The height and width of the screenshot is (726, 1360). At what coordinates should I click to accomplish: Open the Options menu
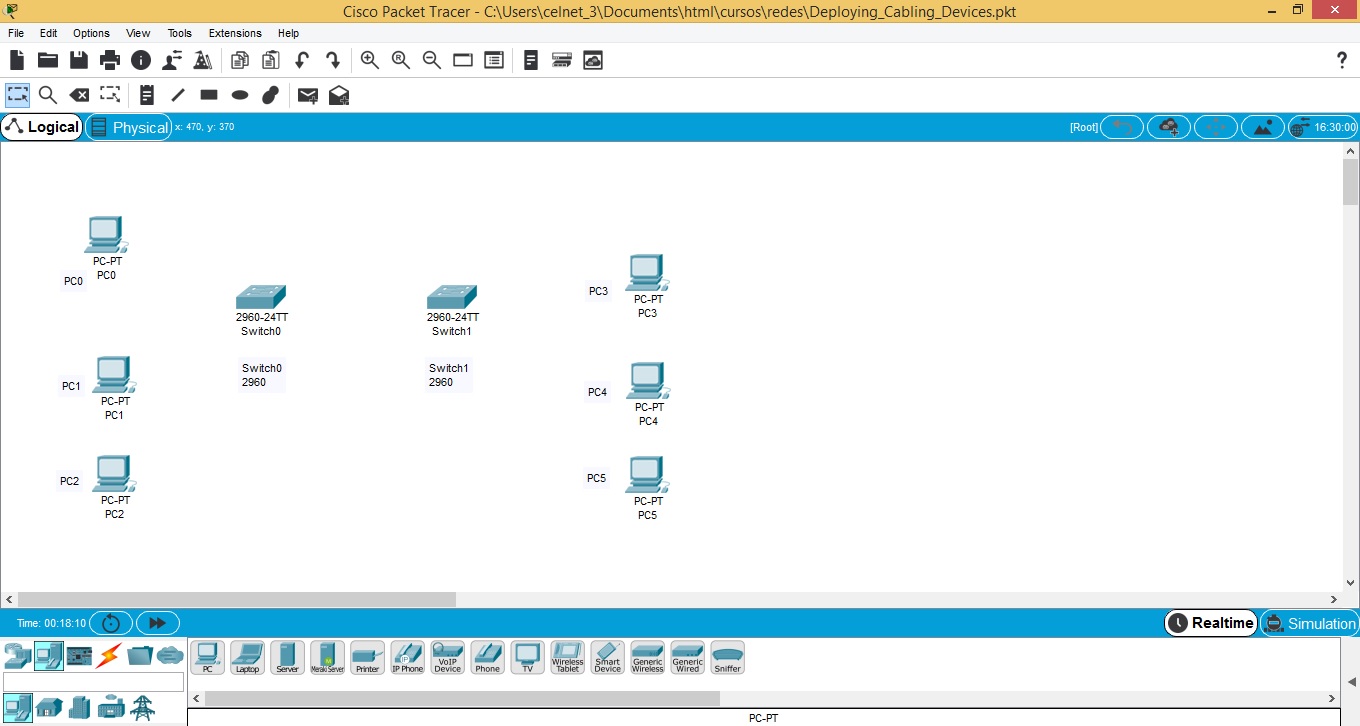[x=91, y=33]
